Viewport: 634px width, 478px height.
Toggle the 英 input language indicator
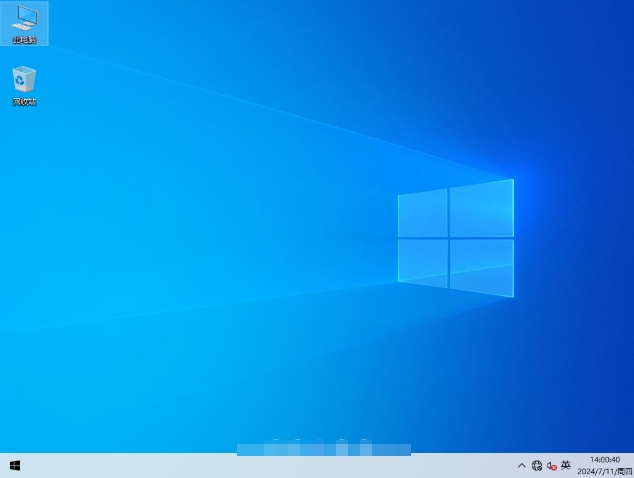[x=566, y=465]
